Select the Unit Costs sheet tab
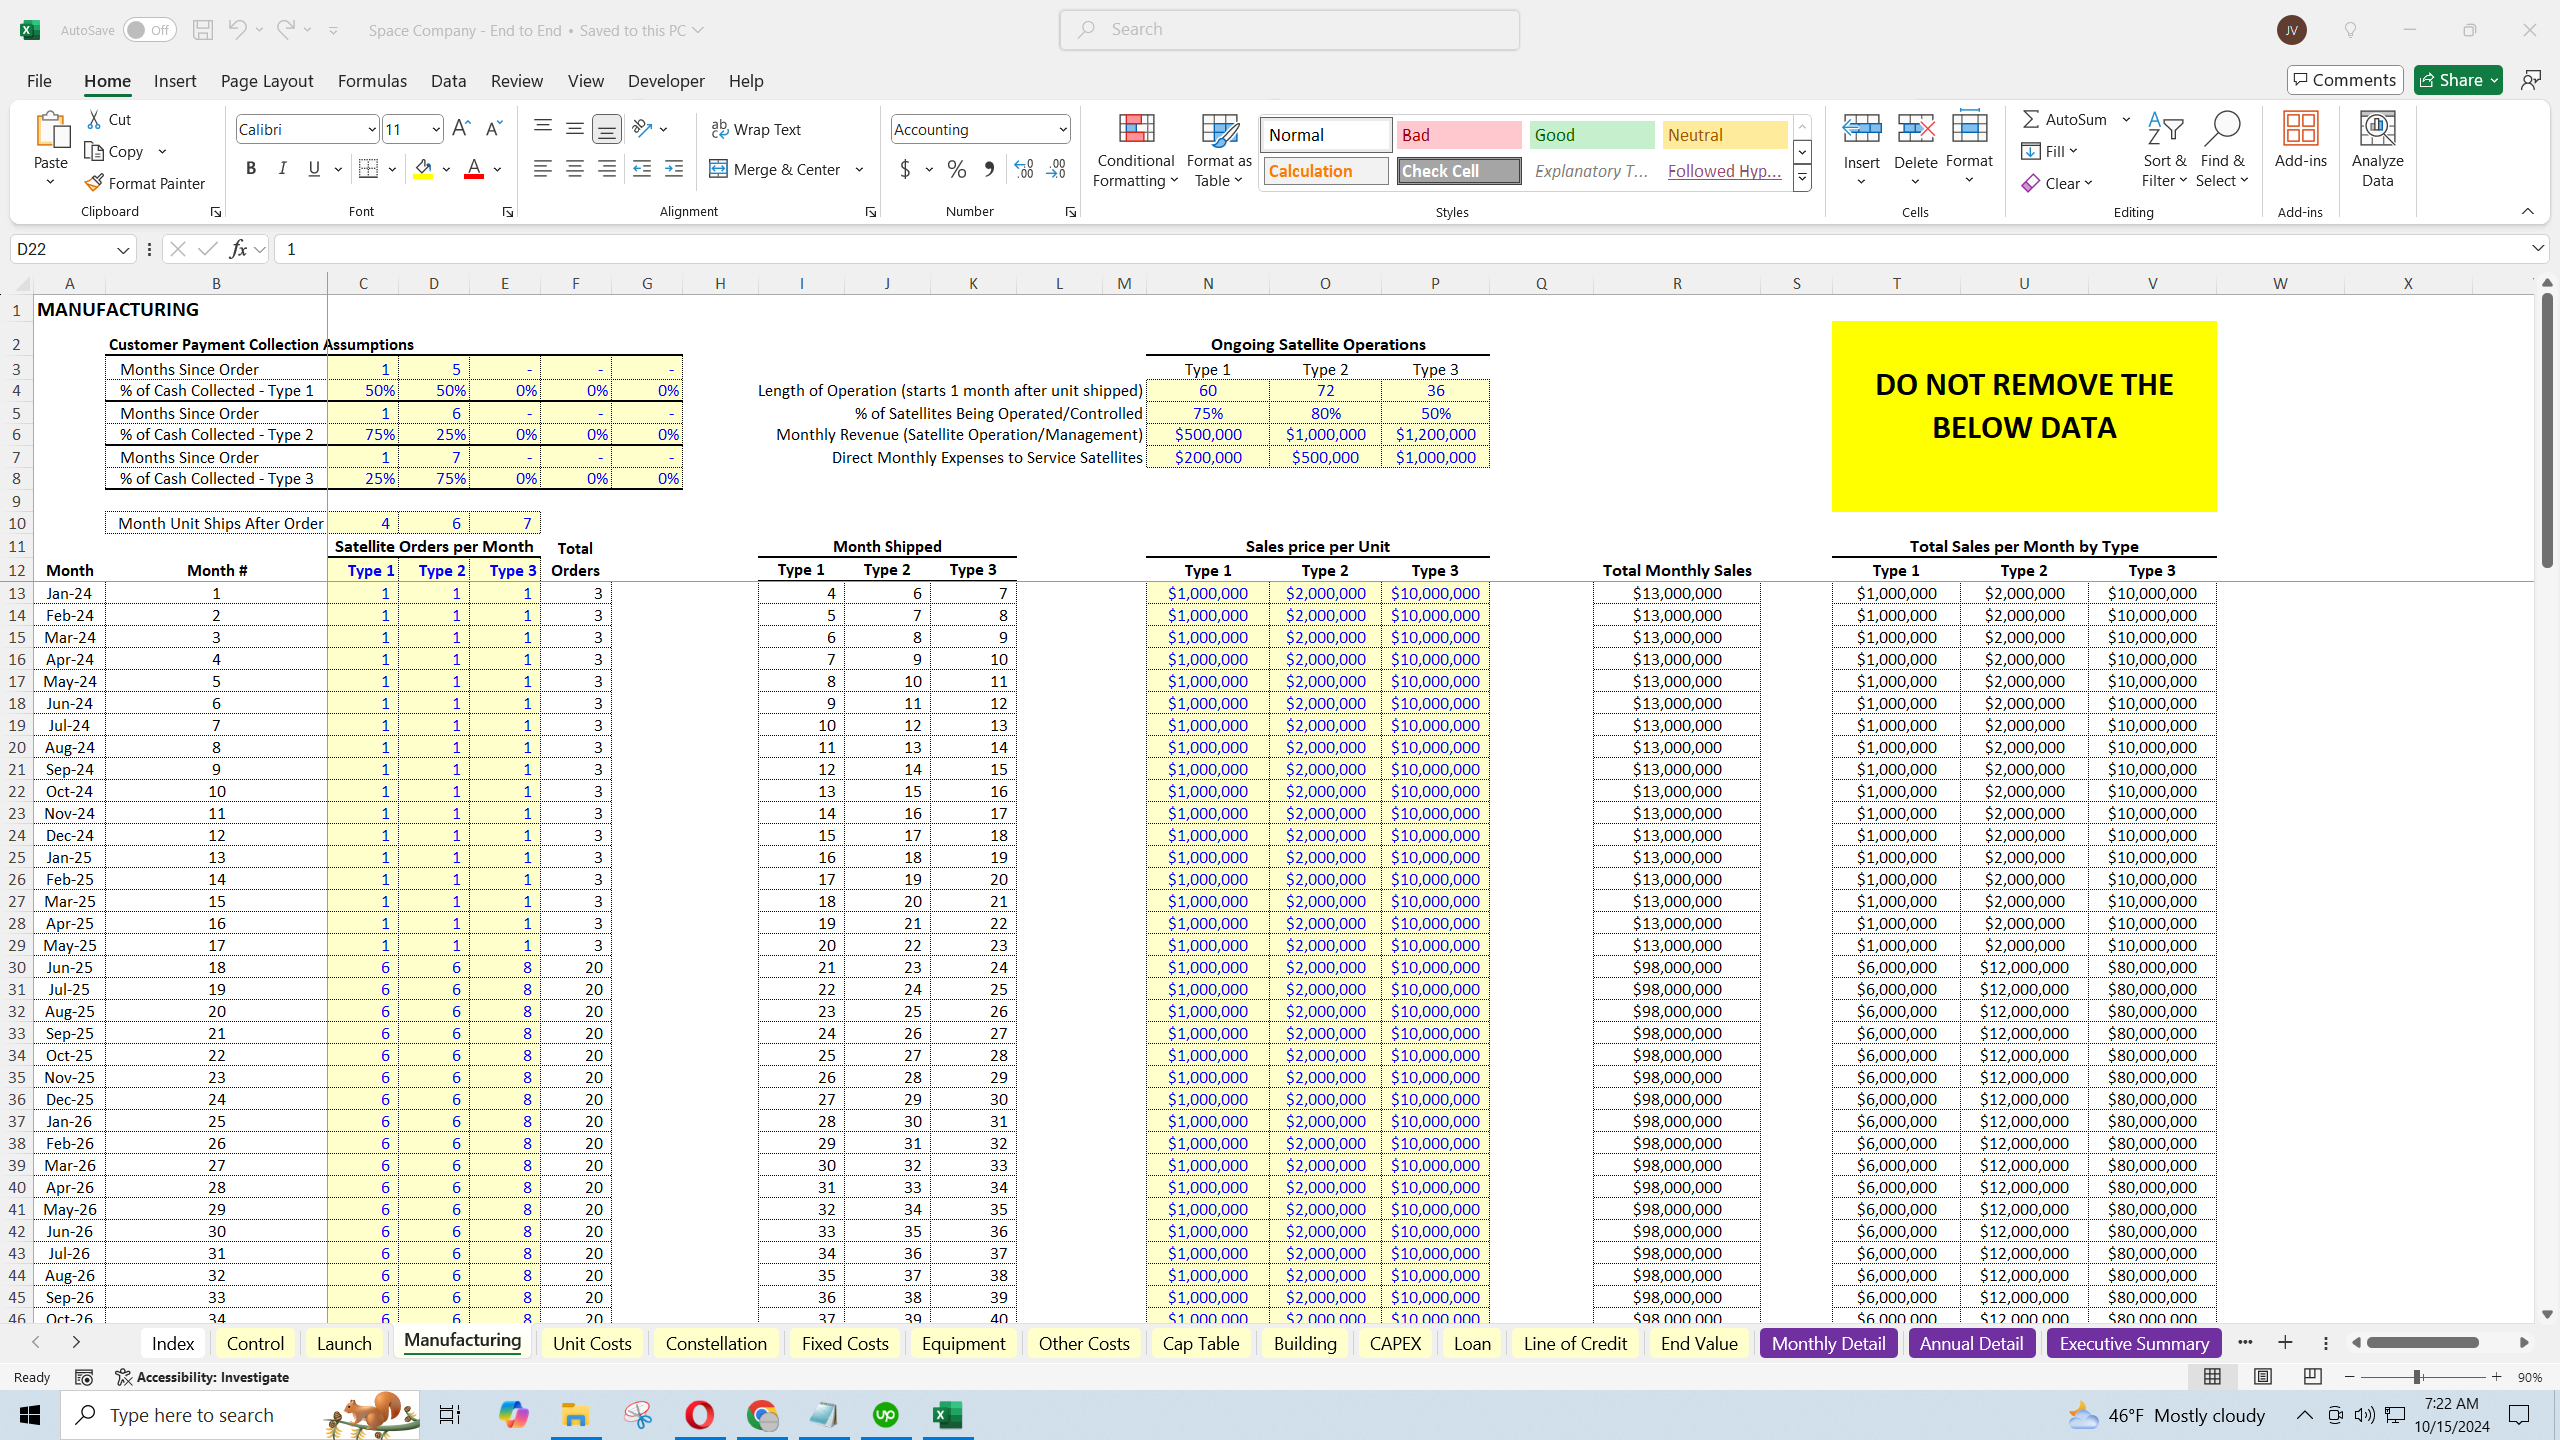 click(x=592, y=1343)
